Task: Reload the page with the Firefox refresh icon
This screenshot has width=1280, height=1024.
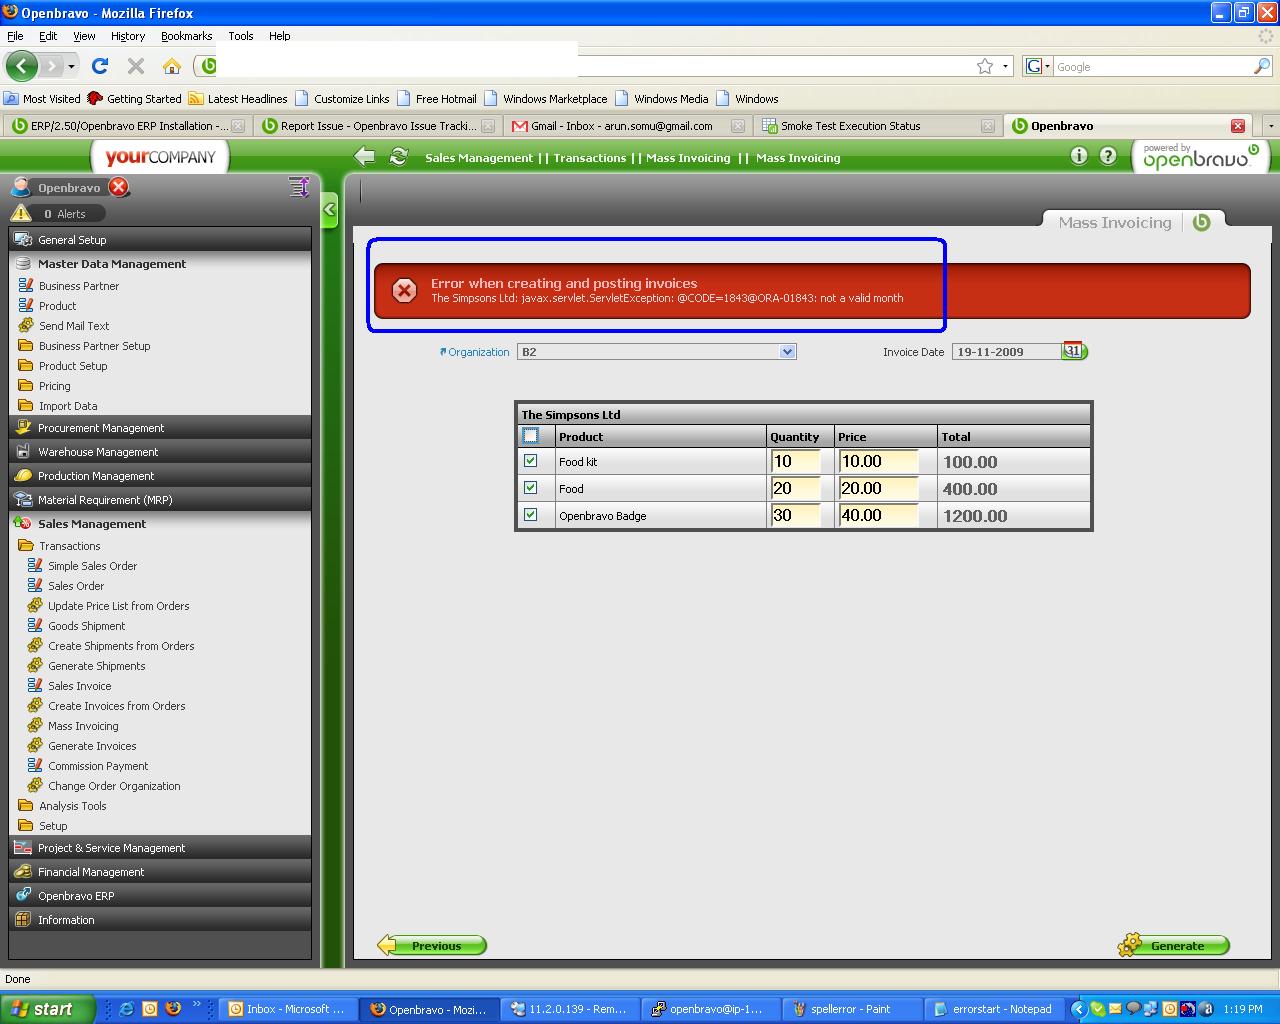Action: coord(99,66)
